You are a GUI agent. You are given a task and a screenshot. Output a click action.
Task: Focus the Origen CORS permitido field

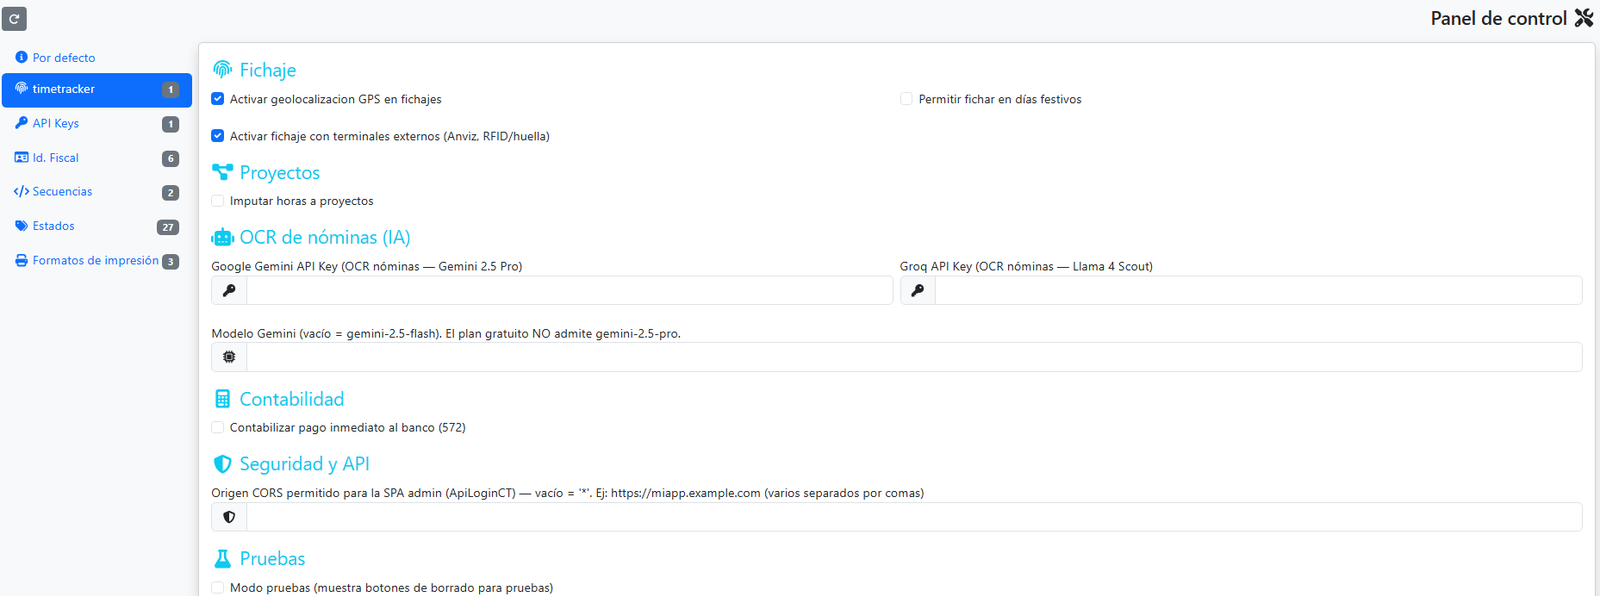[914, 517]
